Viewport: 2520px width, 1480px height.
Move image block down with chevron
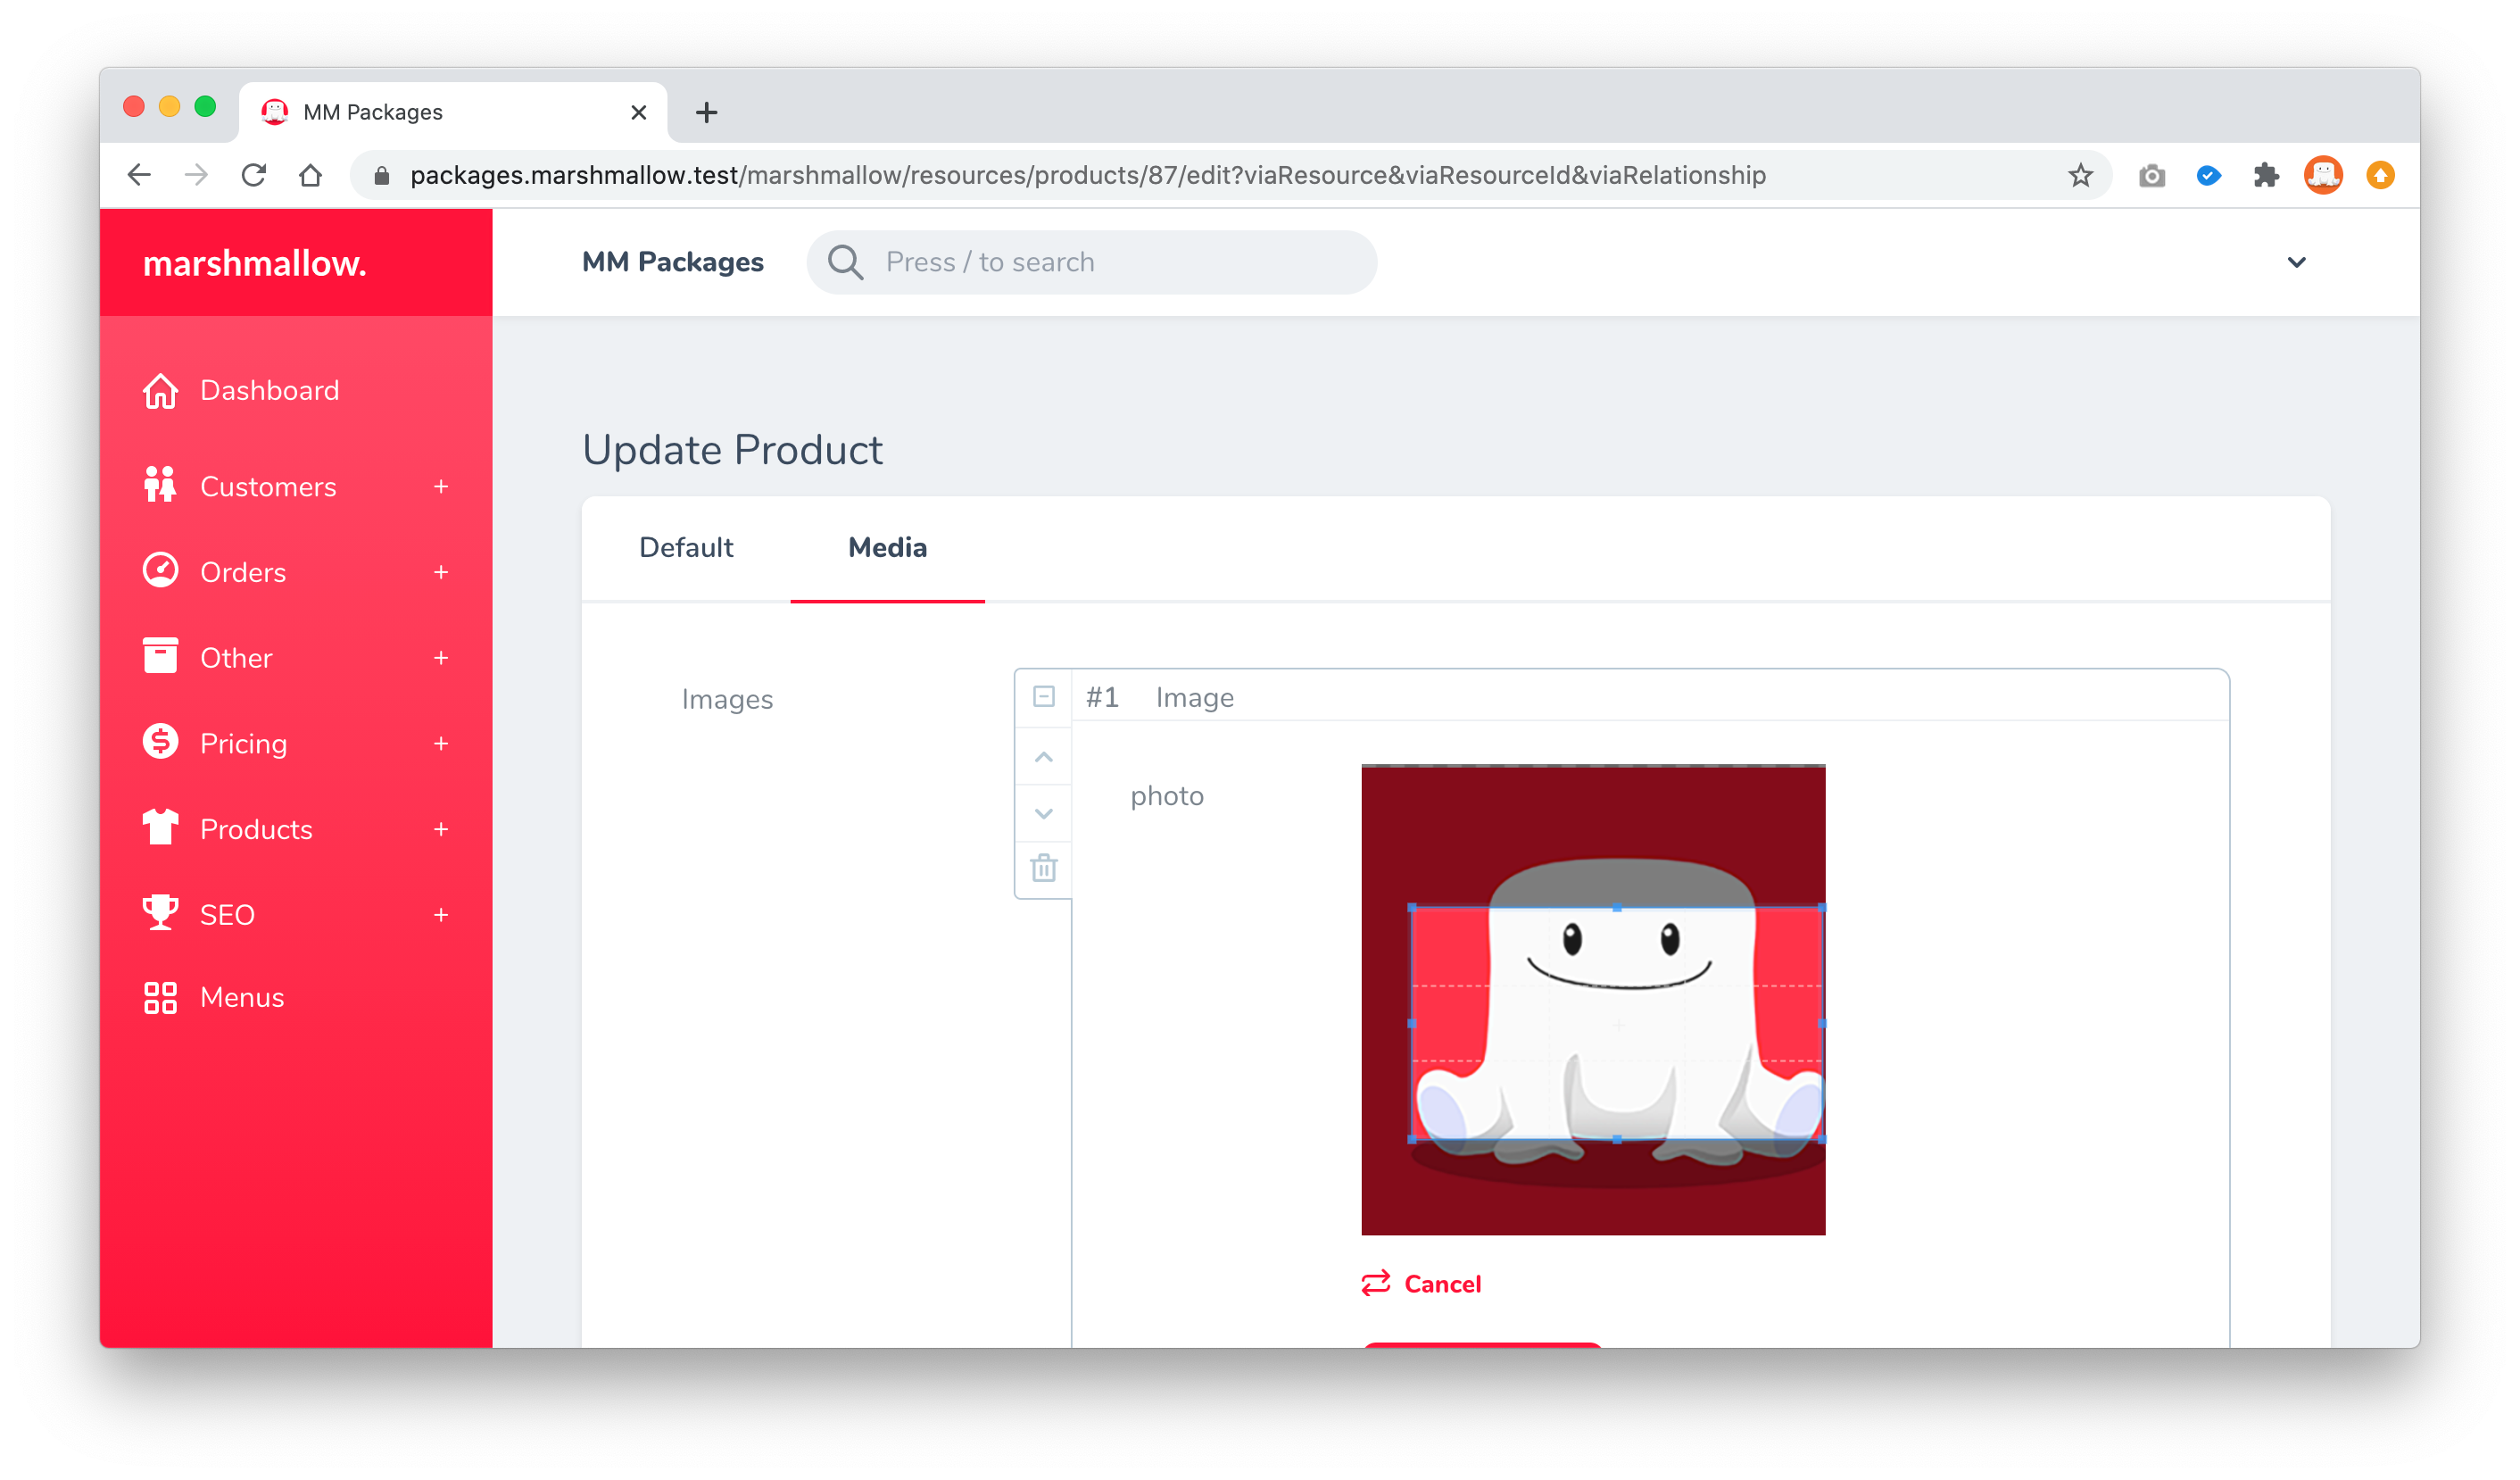tap(1043, 813)
